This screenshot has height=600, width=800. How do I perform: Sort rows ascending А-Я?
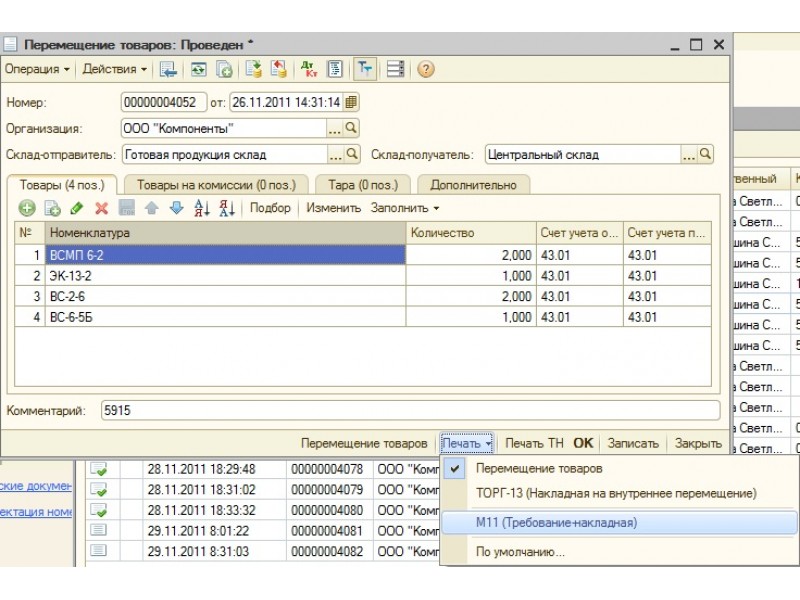point(202,208)
